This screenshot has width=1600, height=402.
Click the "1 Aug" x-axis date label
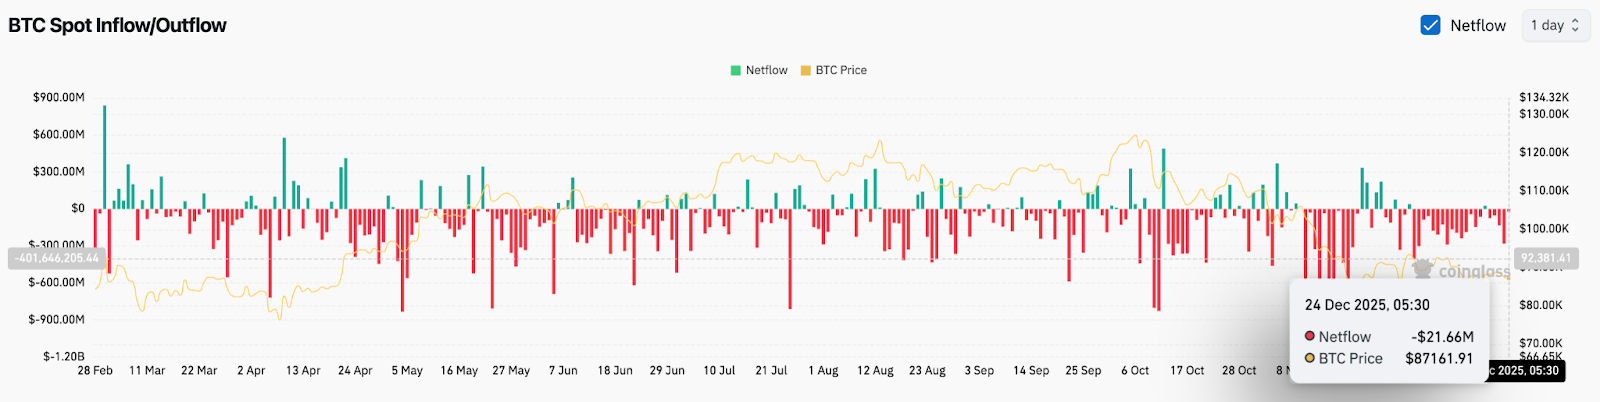pos(823,371)
